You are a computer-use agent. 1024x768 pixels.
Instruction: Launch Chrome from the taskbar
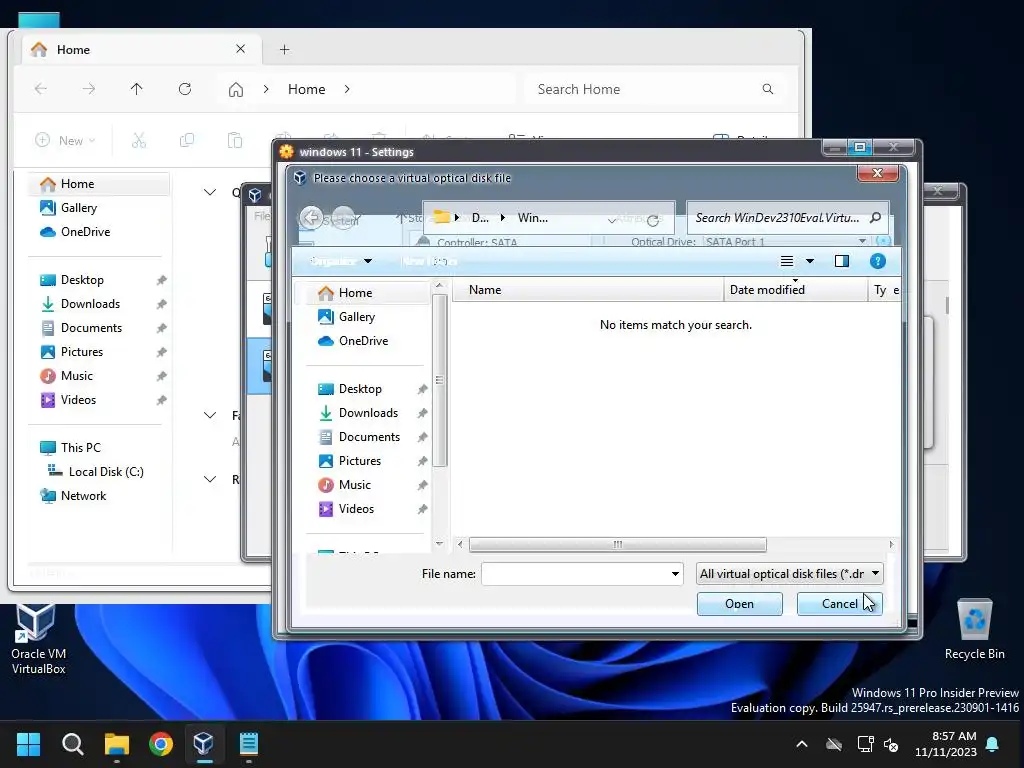(x=161, y=744)
